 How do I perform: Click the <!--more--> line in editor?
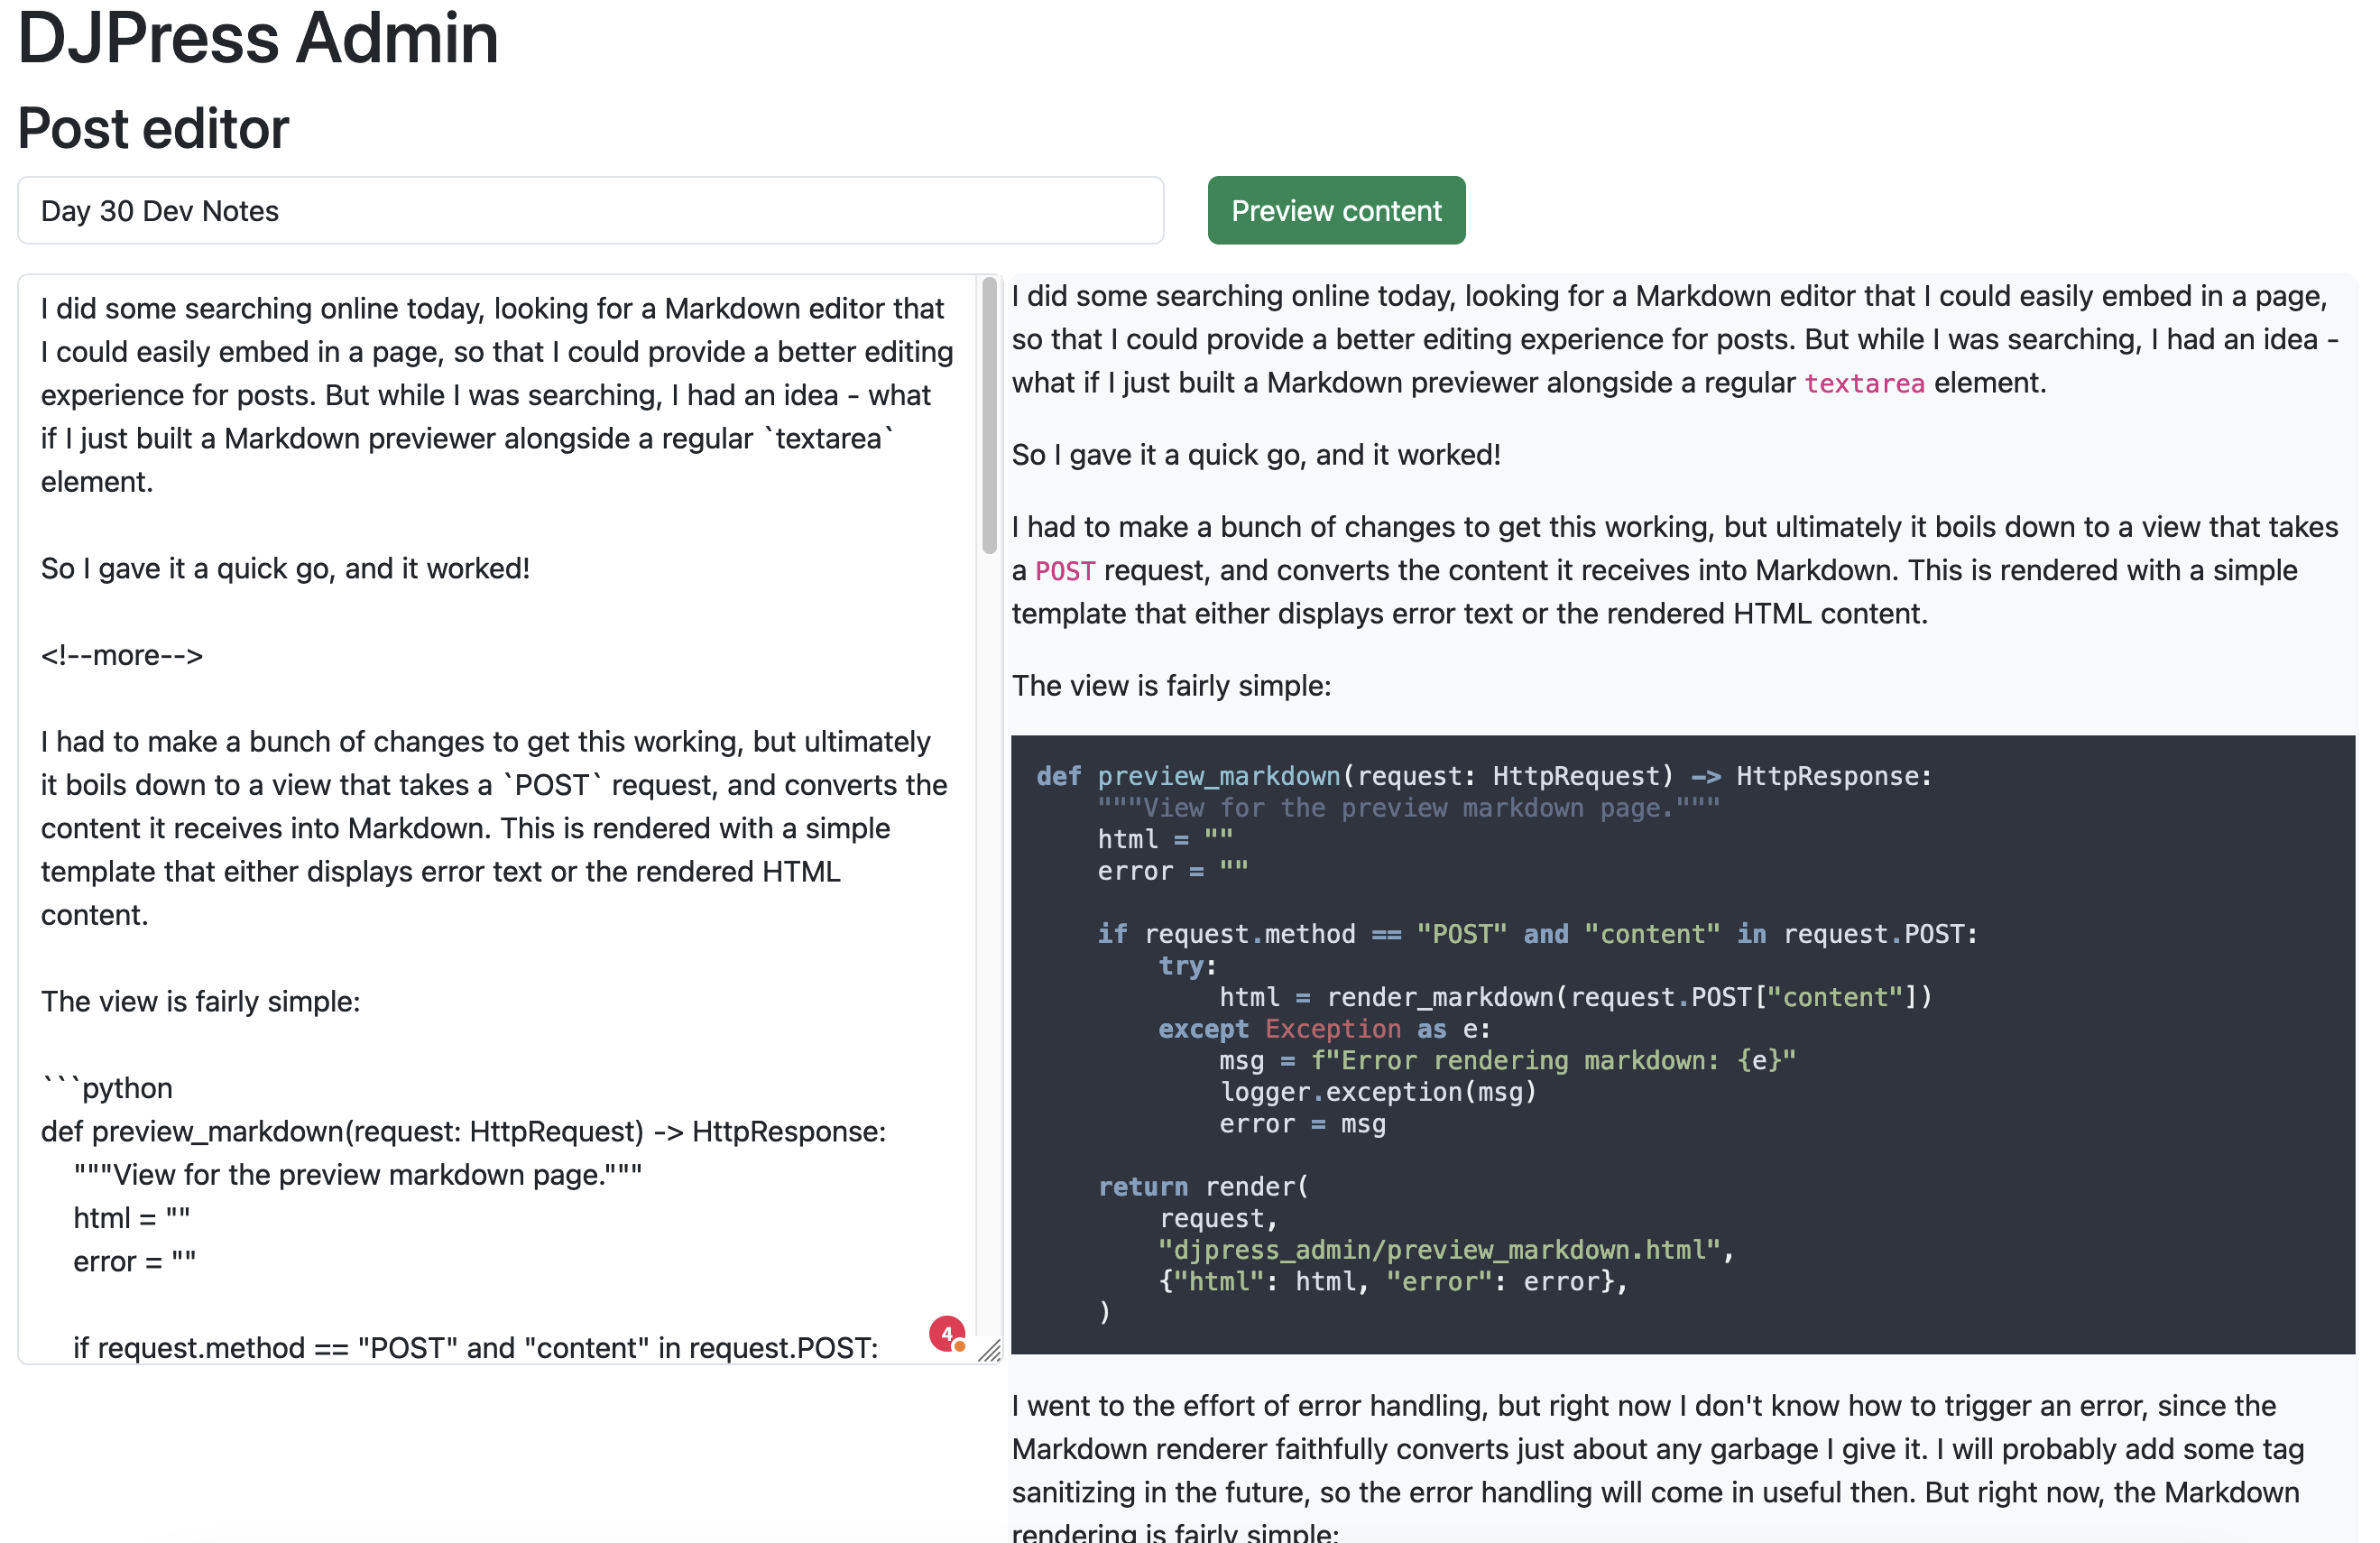(122, 655)
